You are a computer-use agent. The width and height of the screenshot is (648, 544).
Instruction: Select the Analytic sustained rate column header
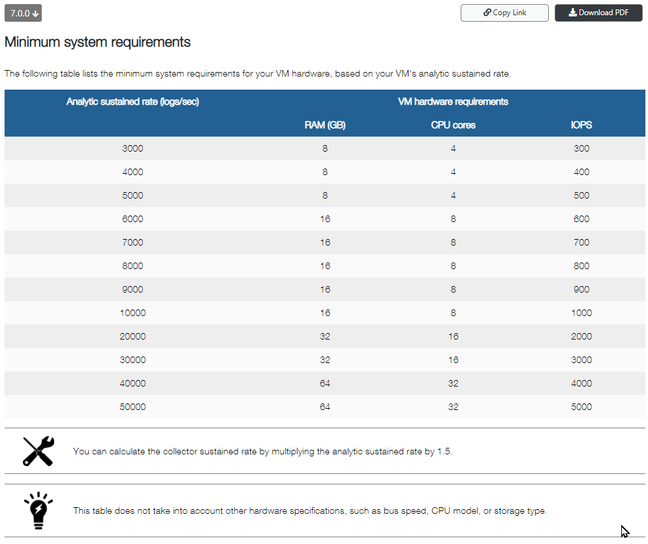tap(133, 101)
